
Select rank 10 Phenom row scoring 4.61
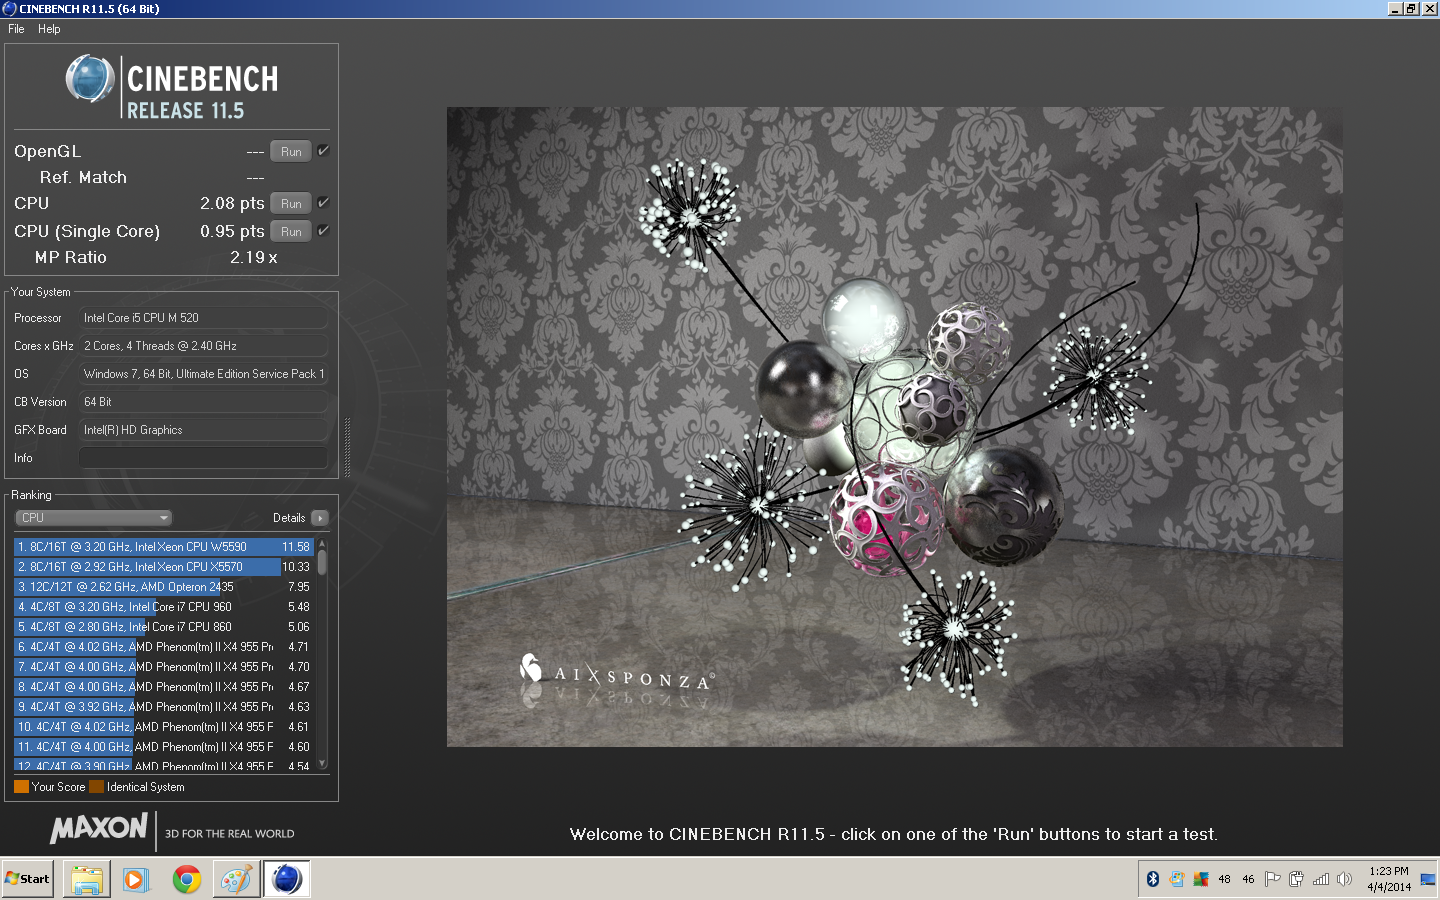coord(164,727)
